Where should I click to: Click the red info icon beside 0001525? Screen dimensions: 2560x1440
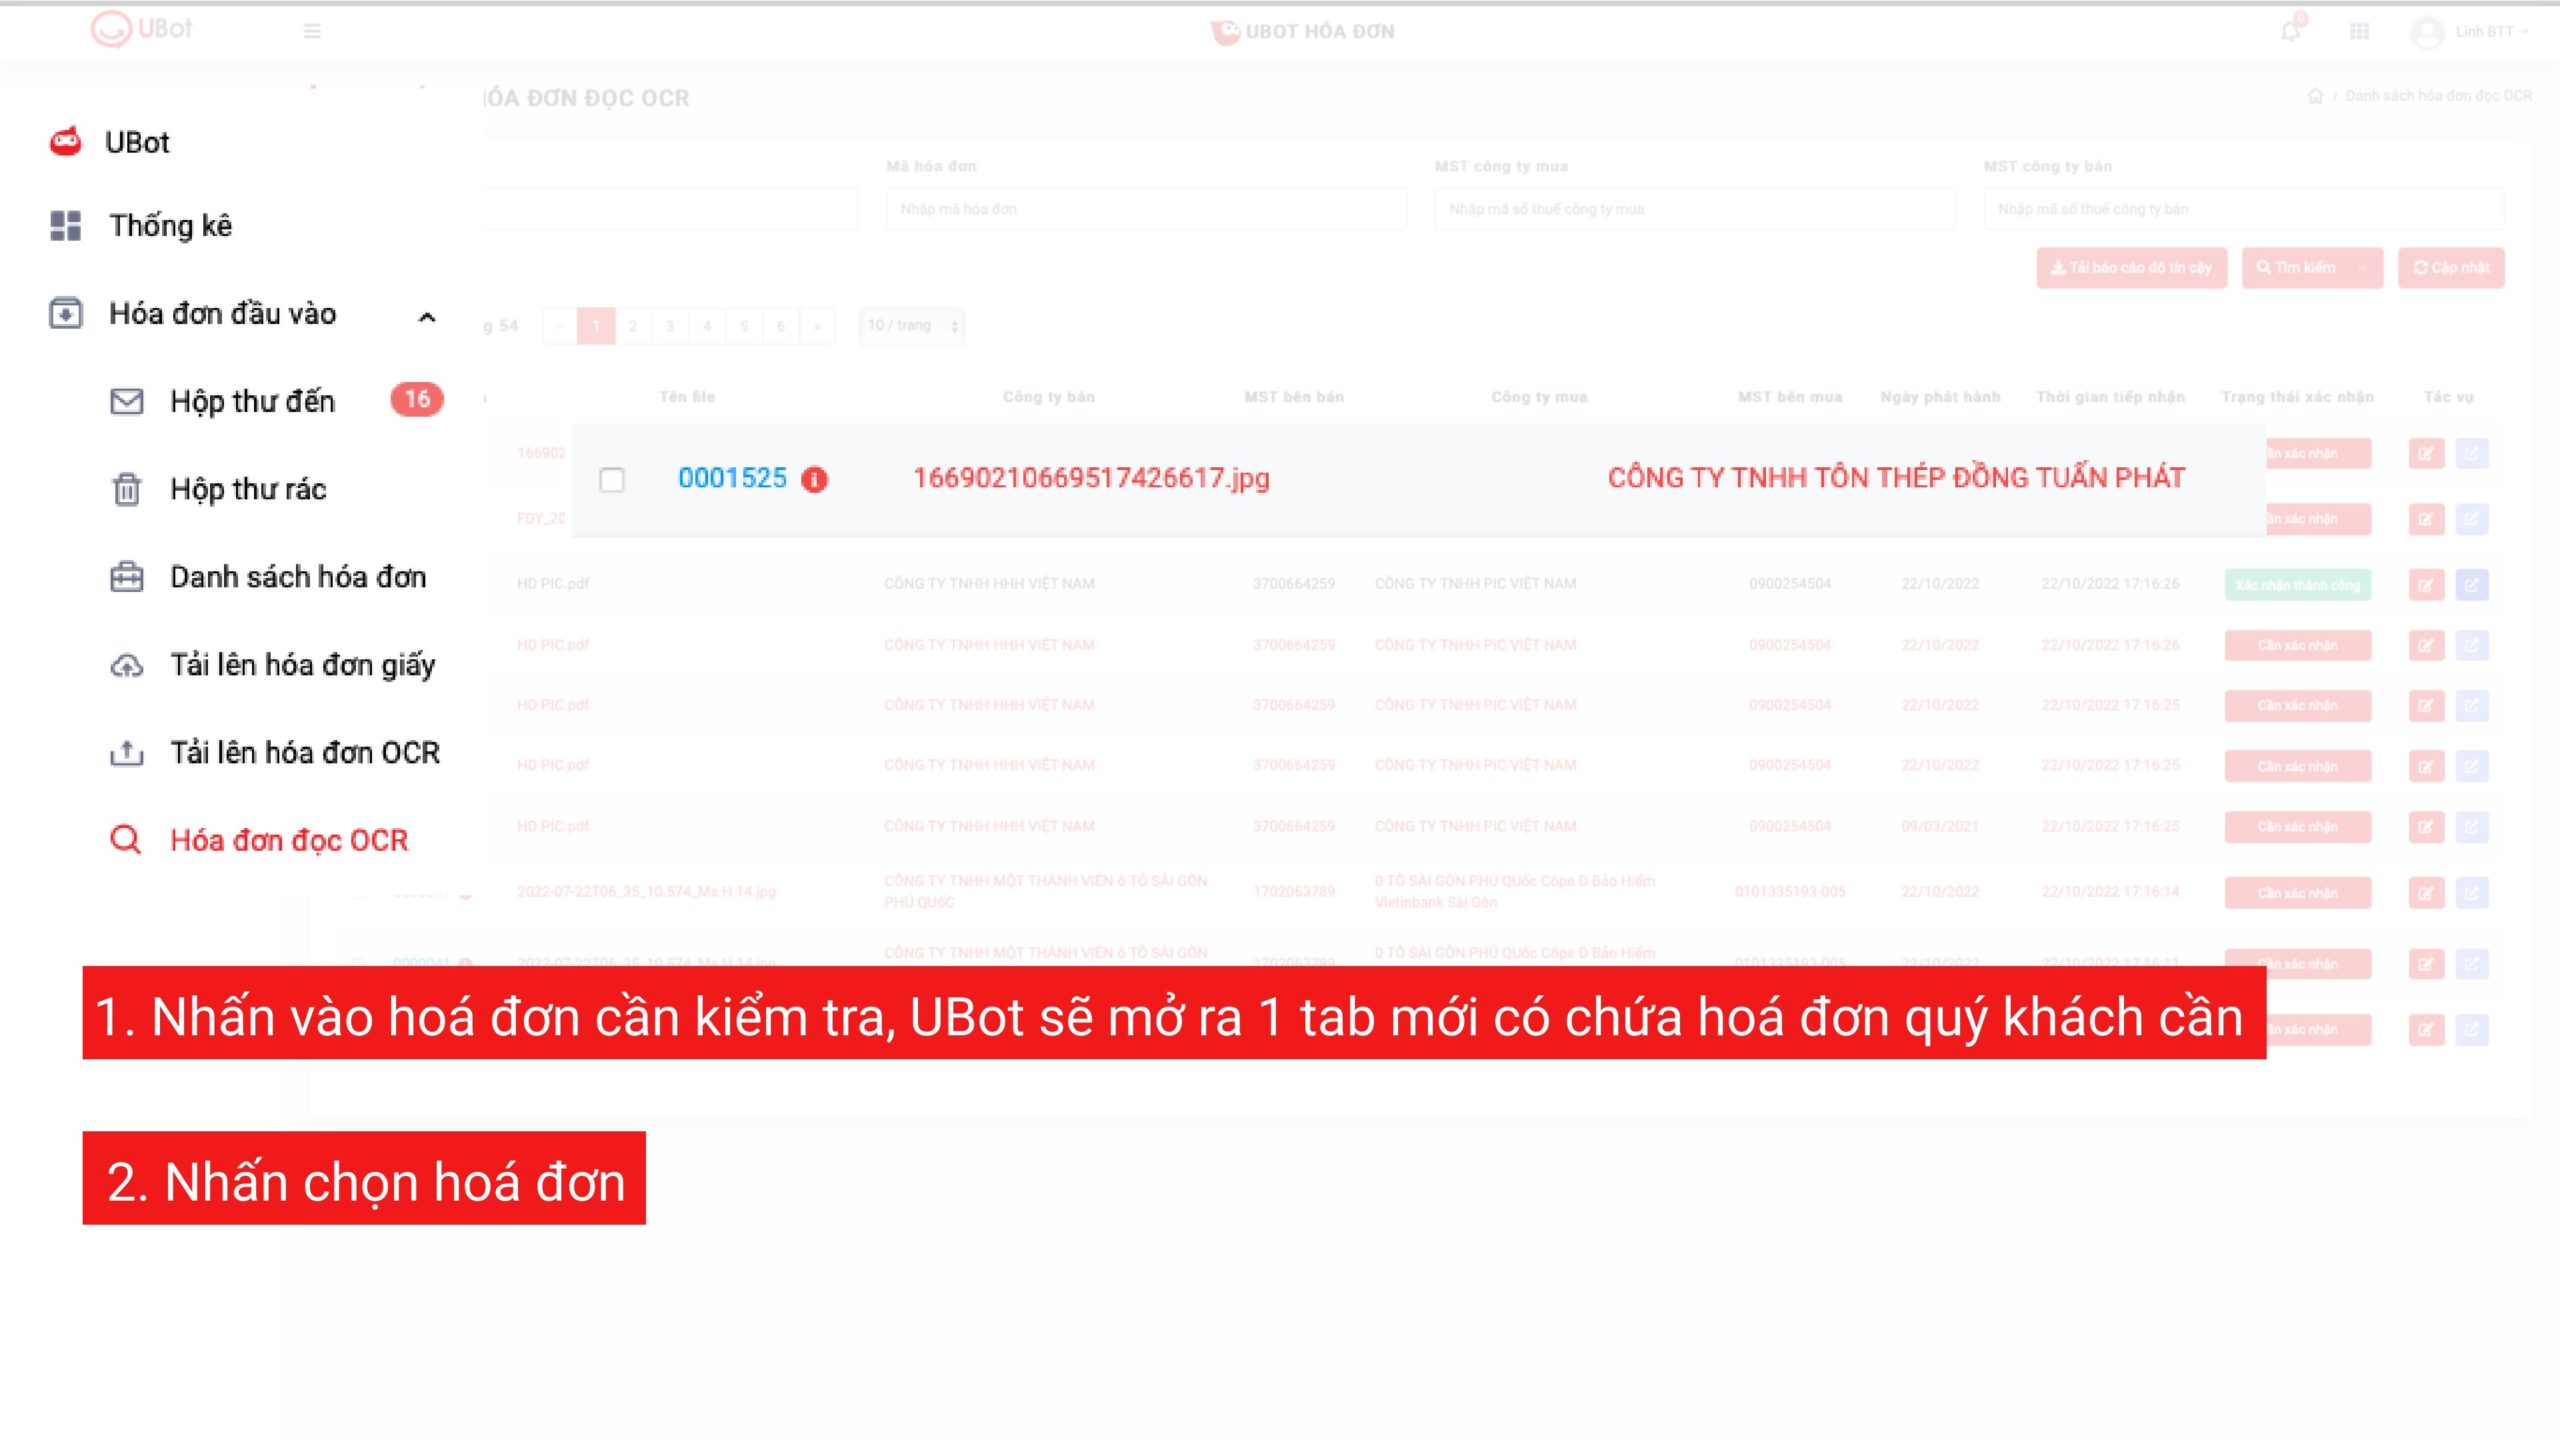click(815, 480)
